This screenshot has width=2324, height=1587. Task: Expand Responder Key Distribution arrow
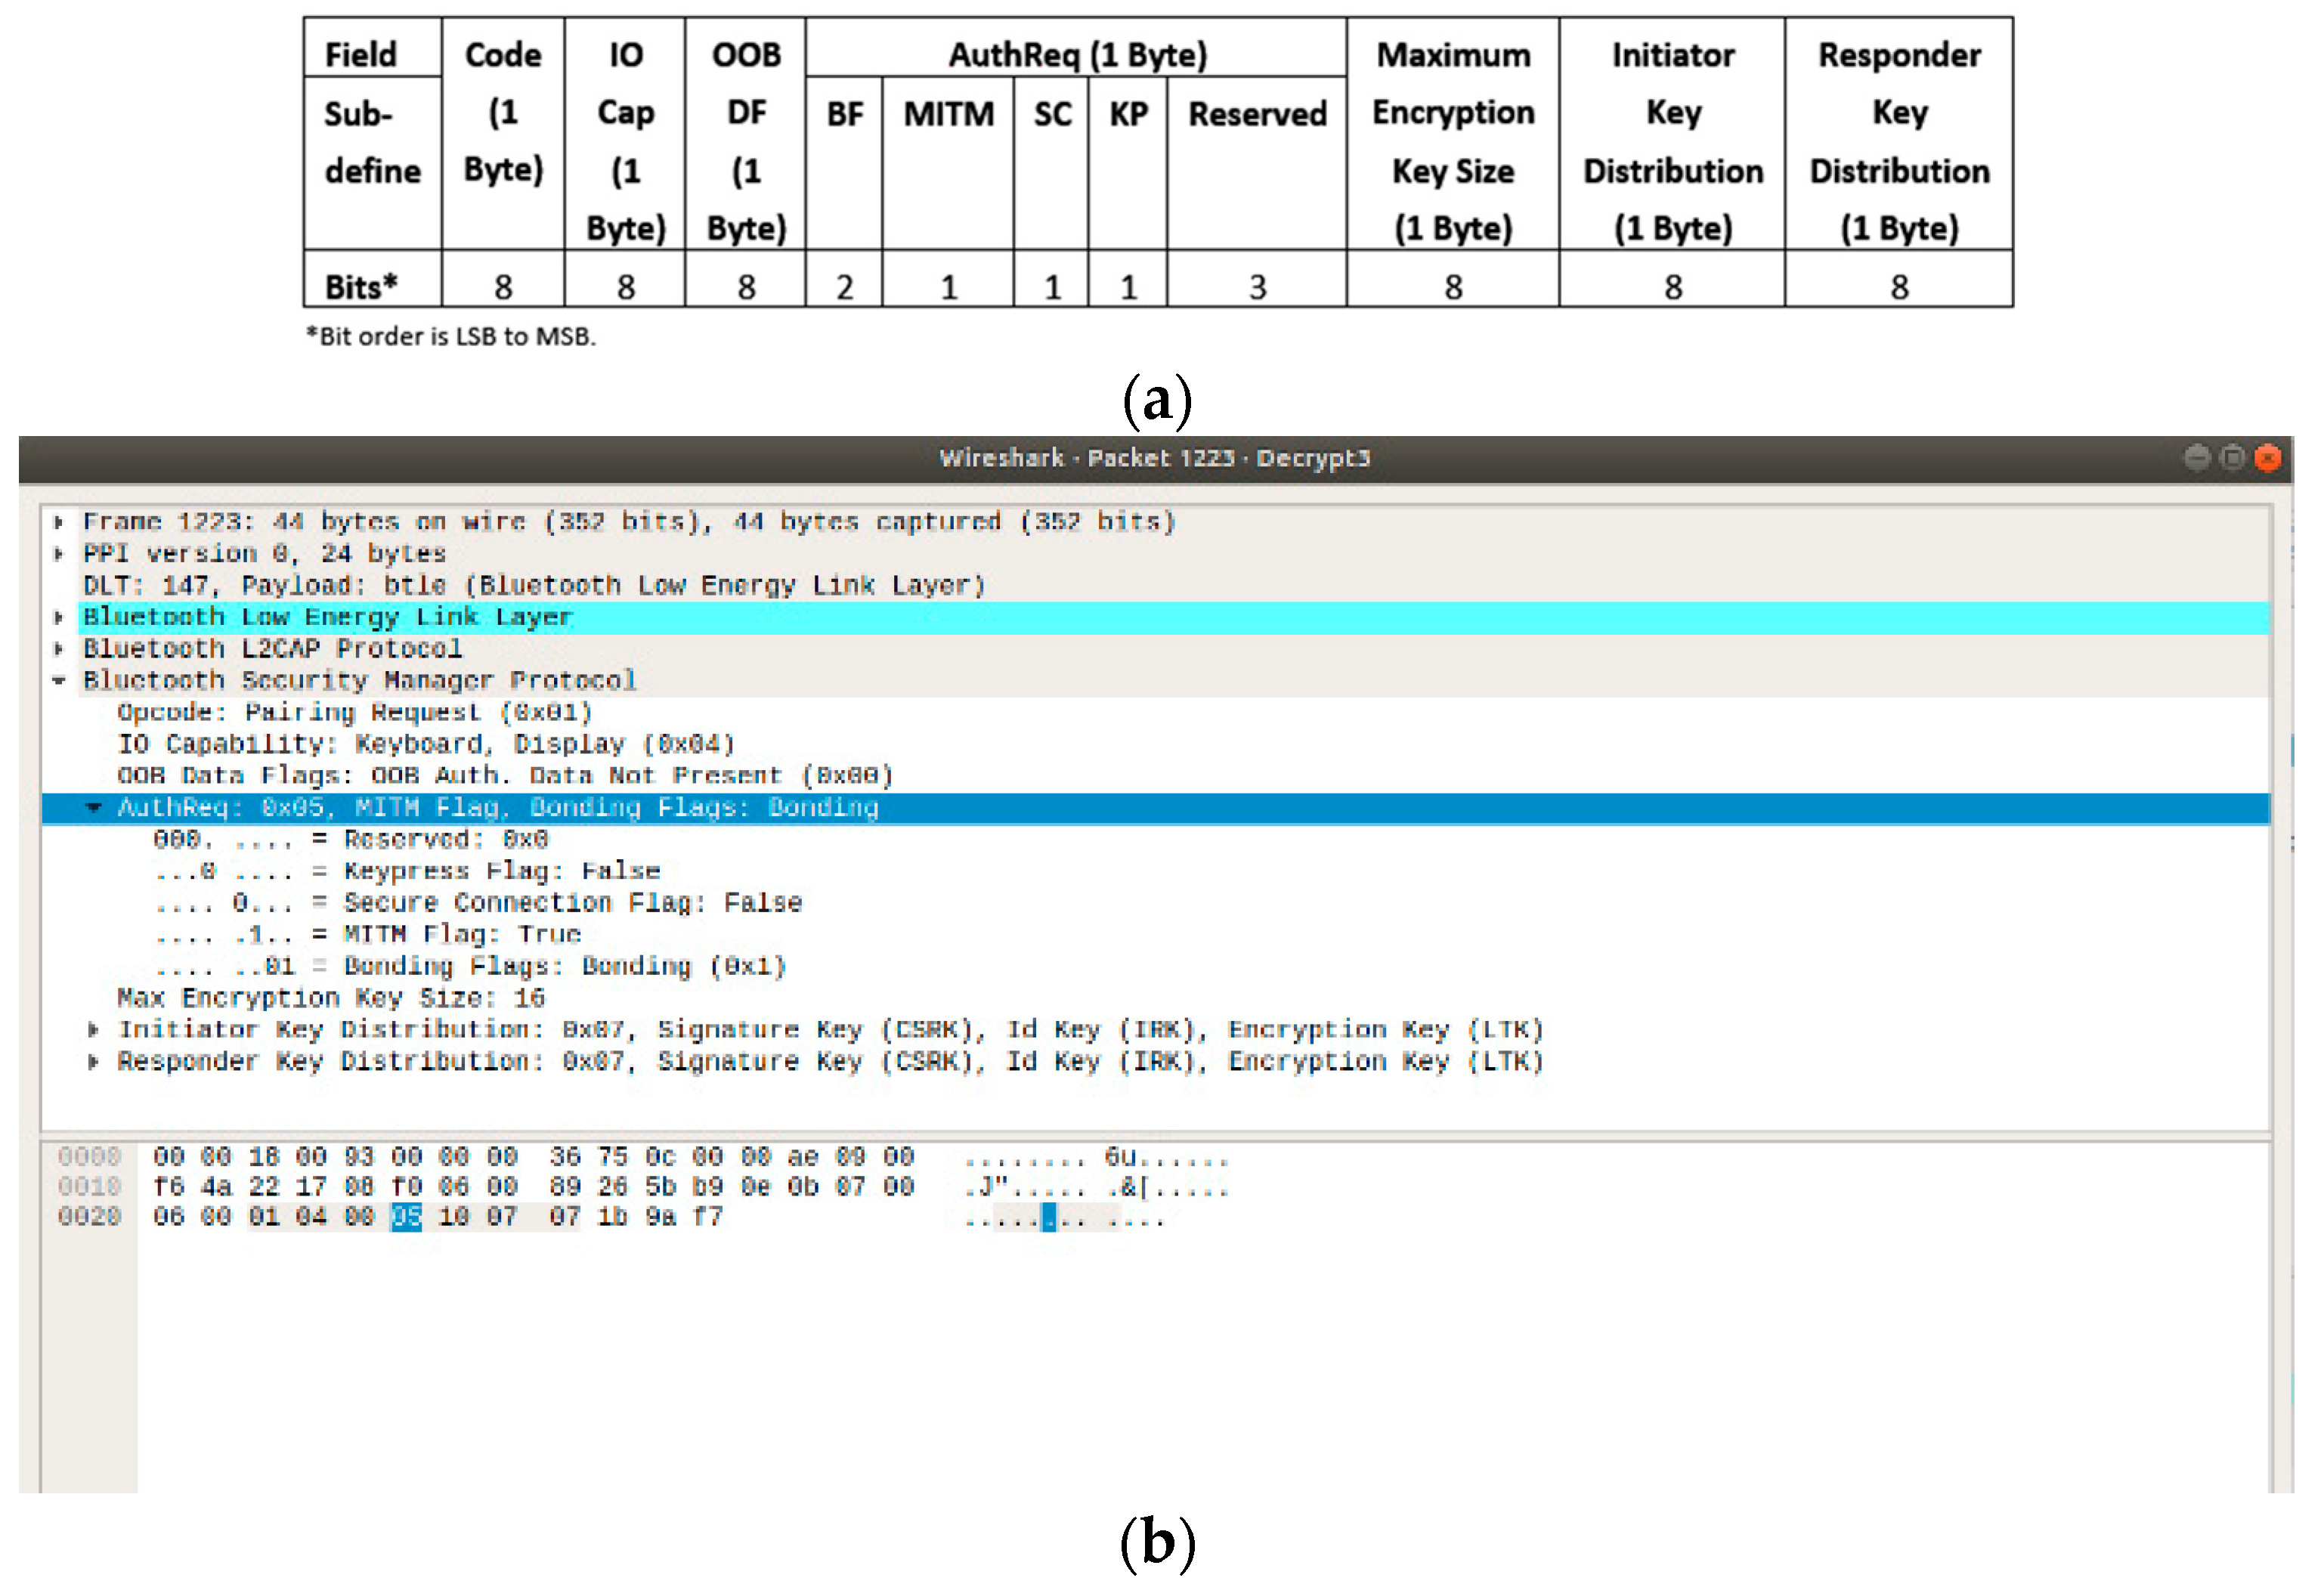pyautogui.click(x=94, y=1062)
